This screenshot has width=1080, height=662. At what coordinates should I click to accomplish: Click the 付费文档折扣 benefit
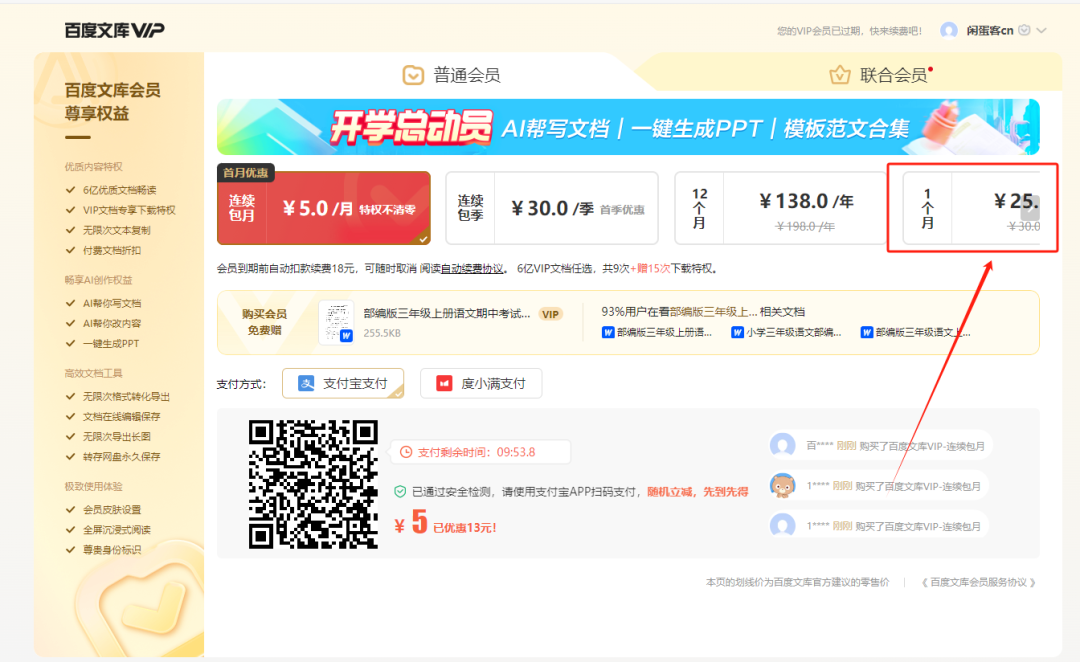coord(112,250)
